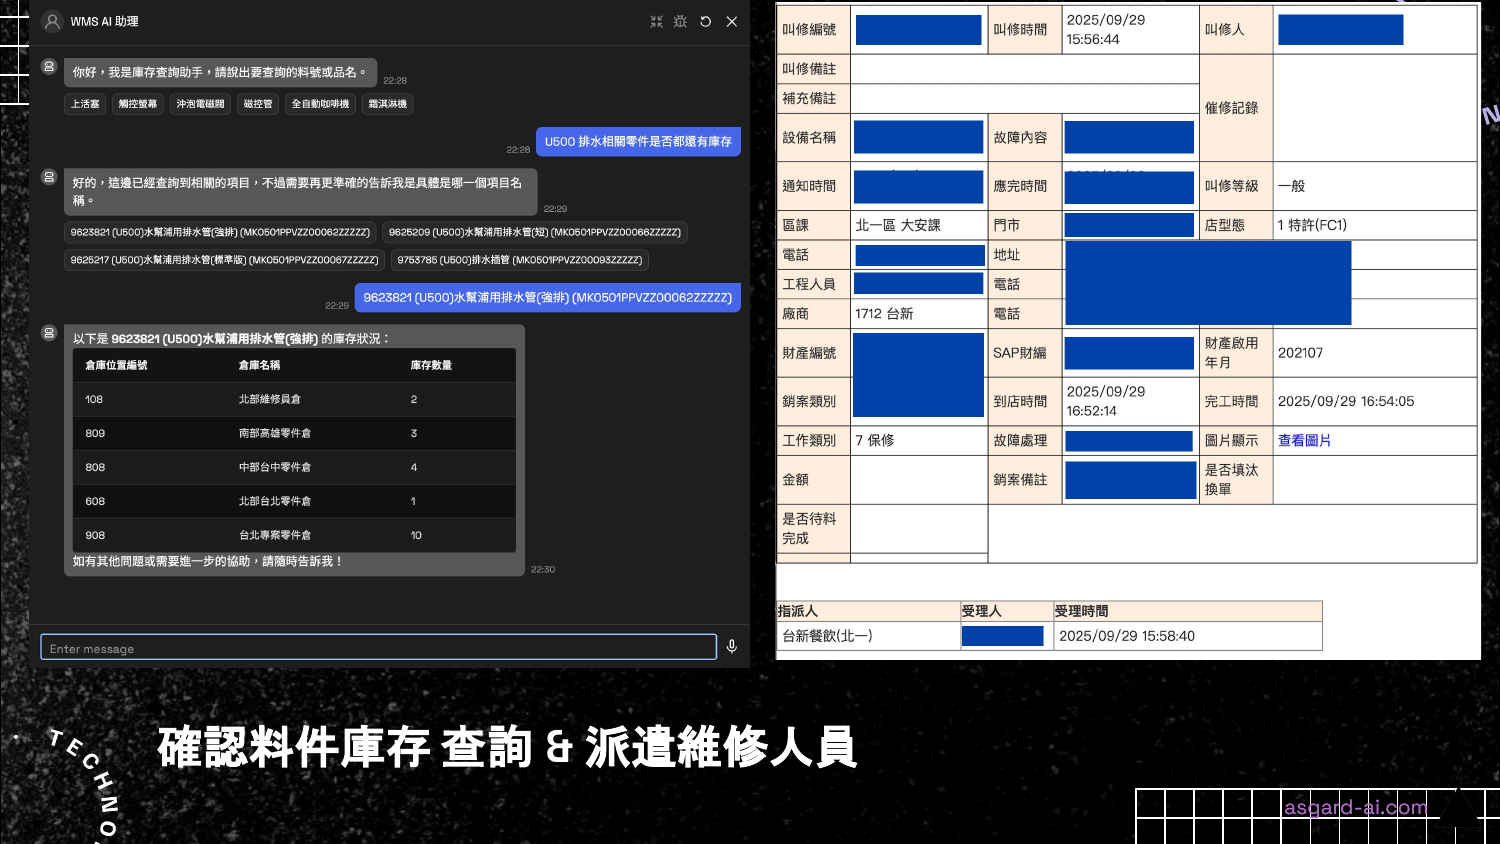Viewport: 1500px width, 844px height.
Task: Click the 財產啟用年月 value 202107
Action: pos(1300,353)
